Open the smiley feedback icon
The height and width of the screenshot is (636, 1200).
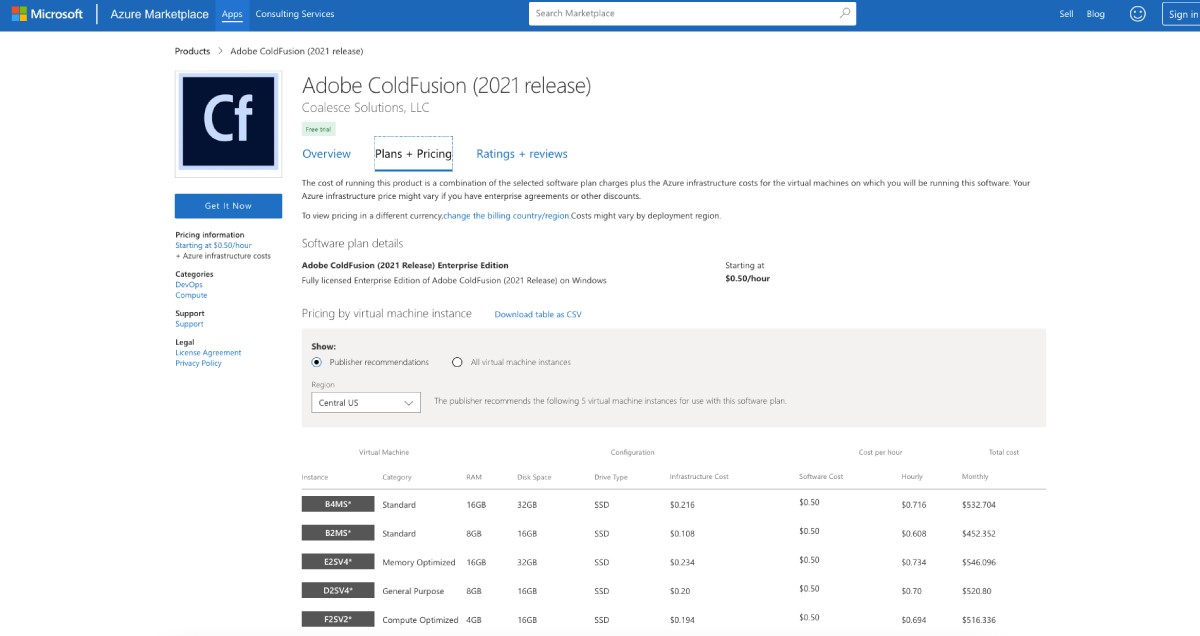tap(1138, 13)
